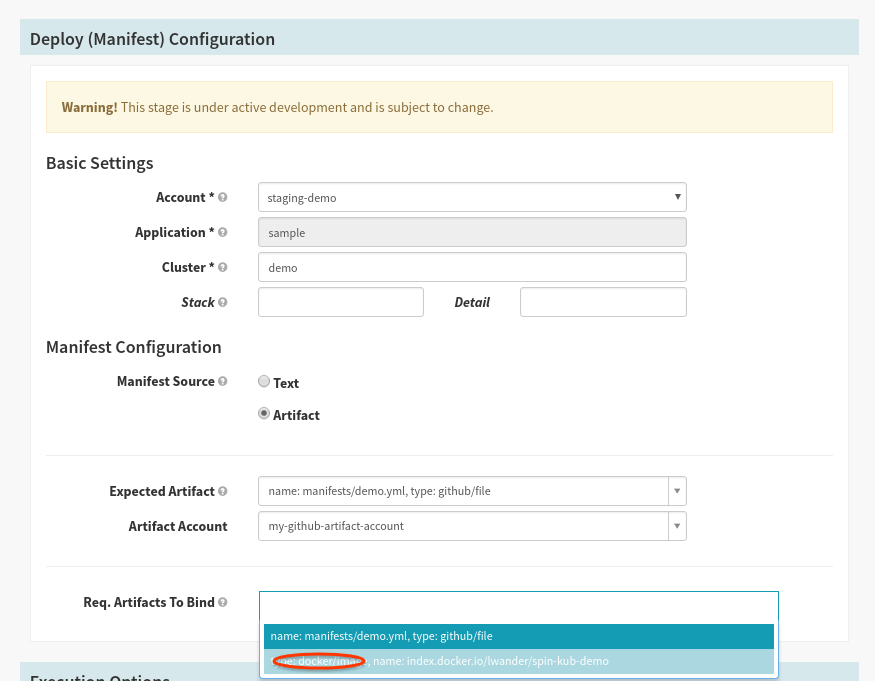
Task: Click the Req. Artifacts To Bind search box
Action: pyautogui.click(x=518, y=606)
